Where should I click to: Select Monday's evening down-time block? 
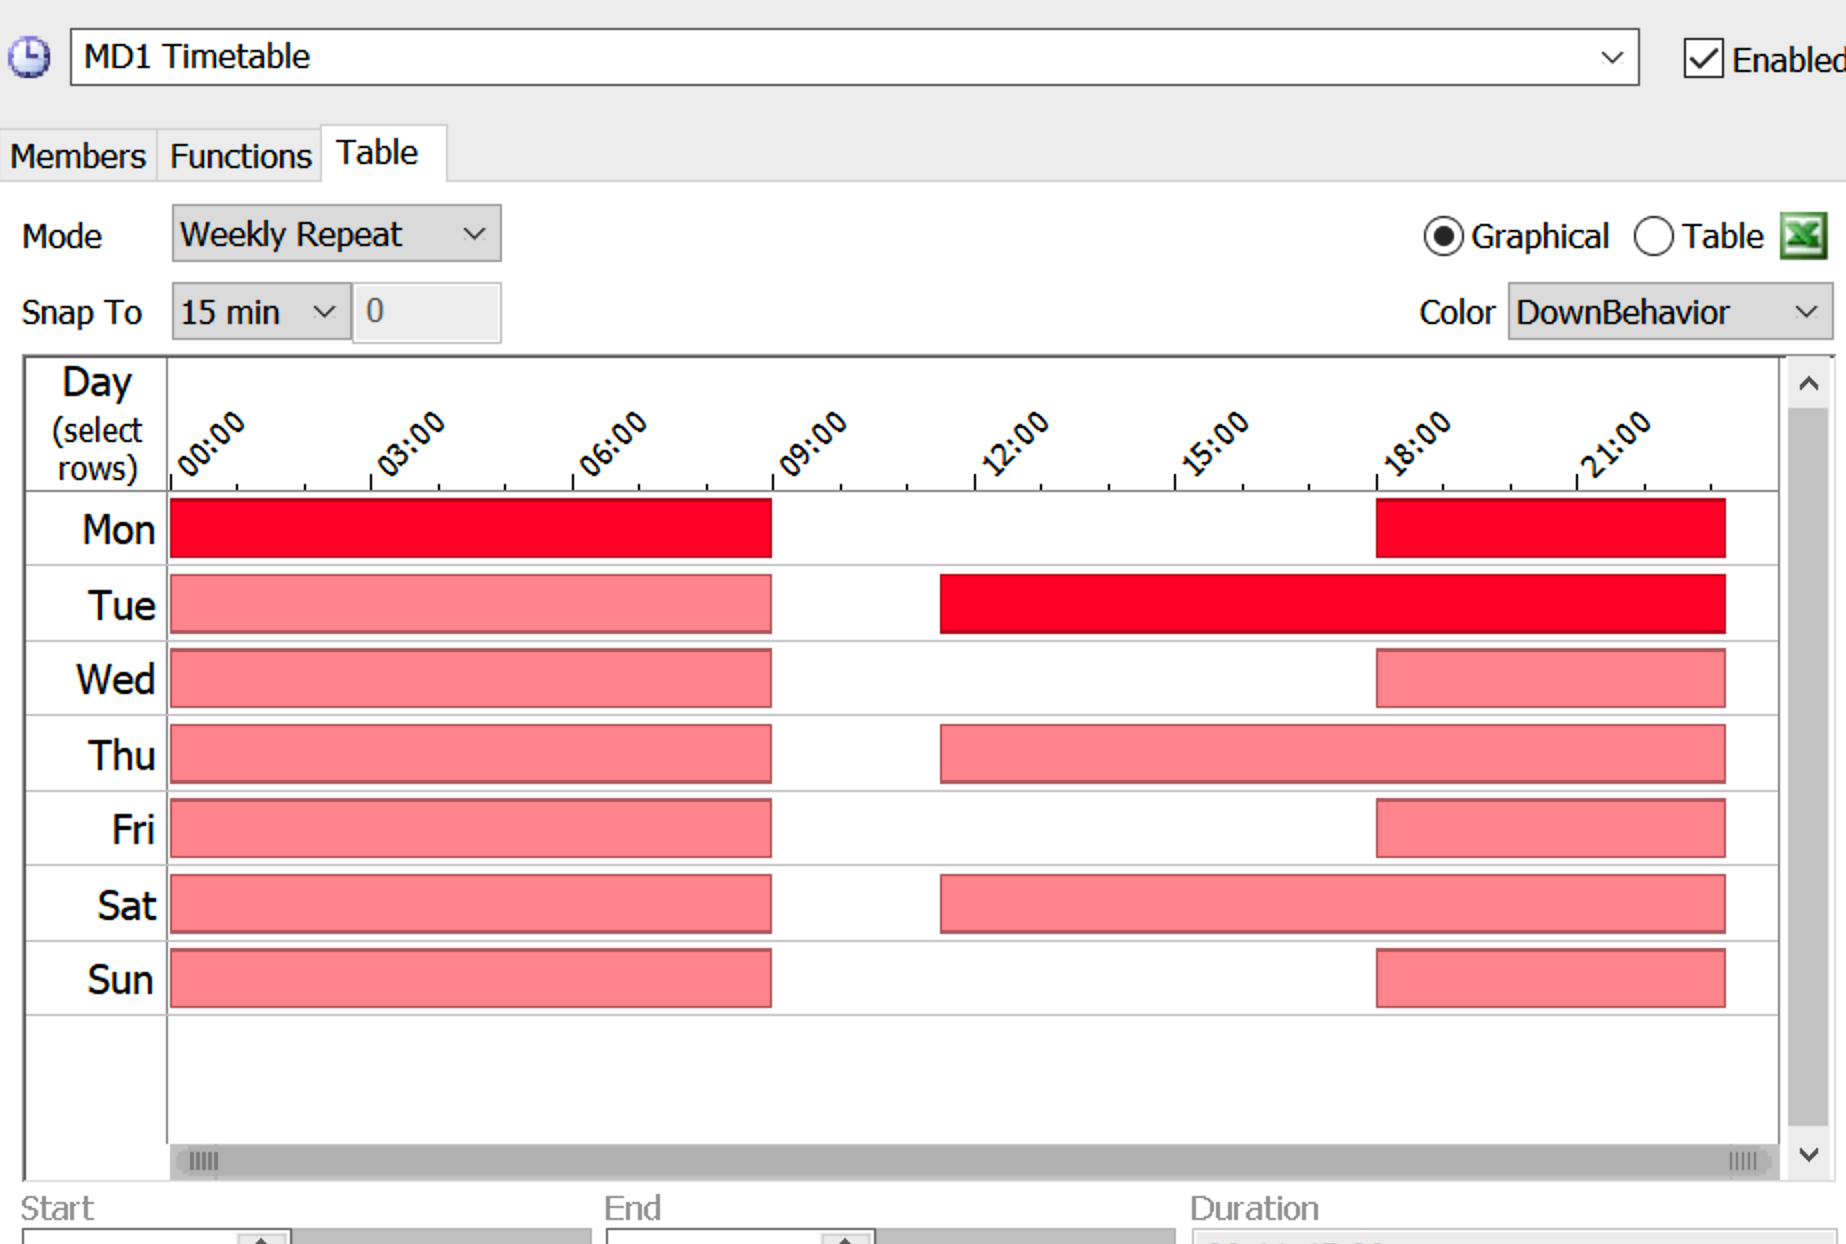pos(1550,529)
